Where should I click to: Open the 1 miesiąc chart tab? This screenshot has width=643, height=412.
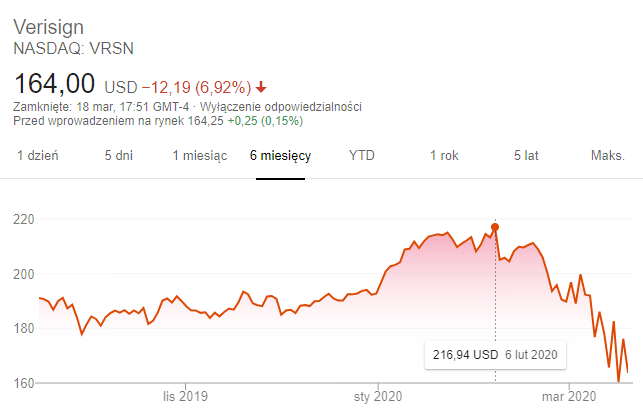[200, 156]
